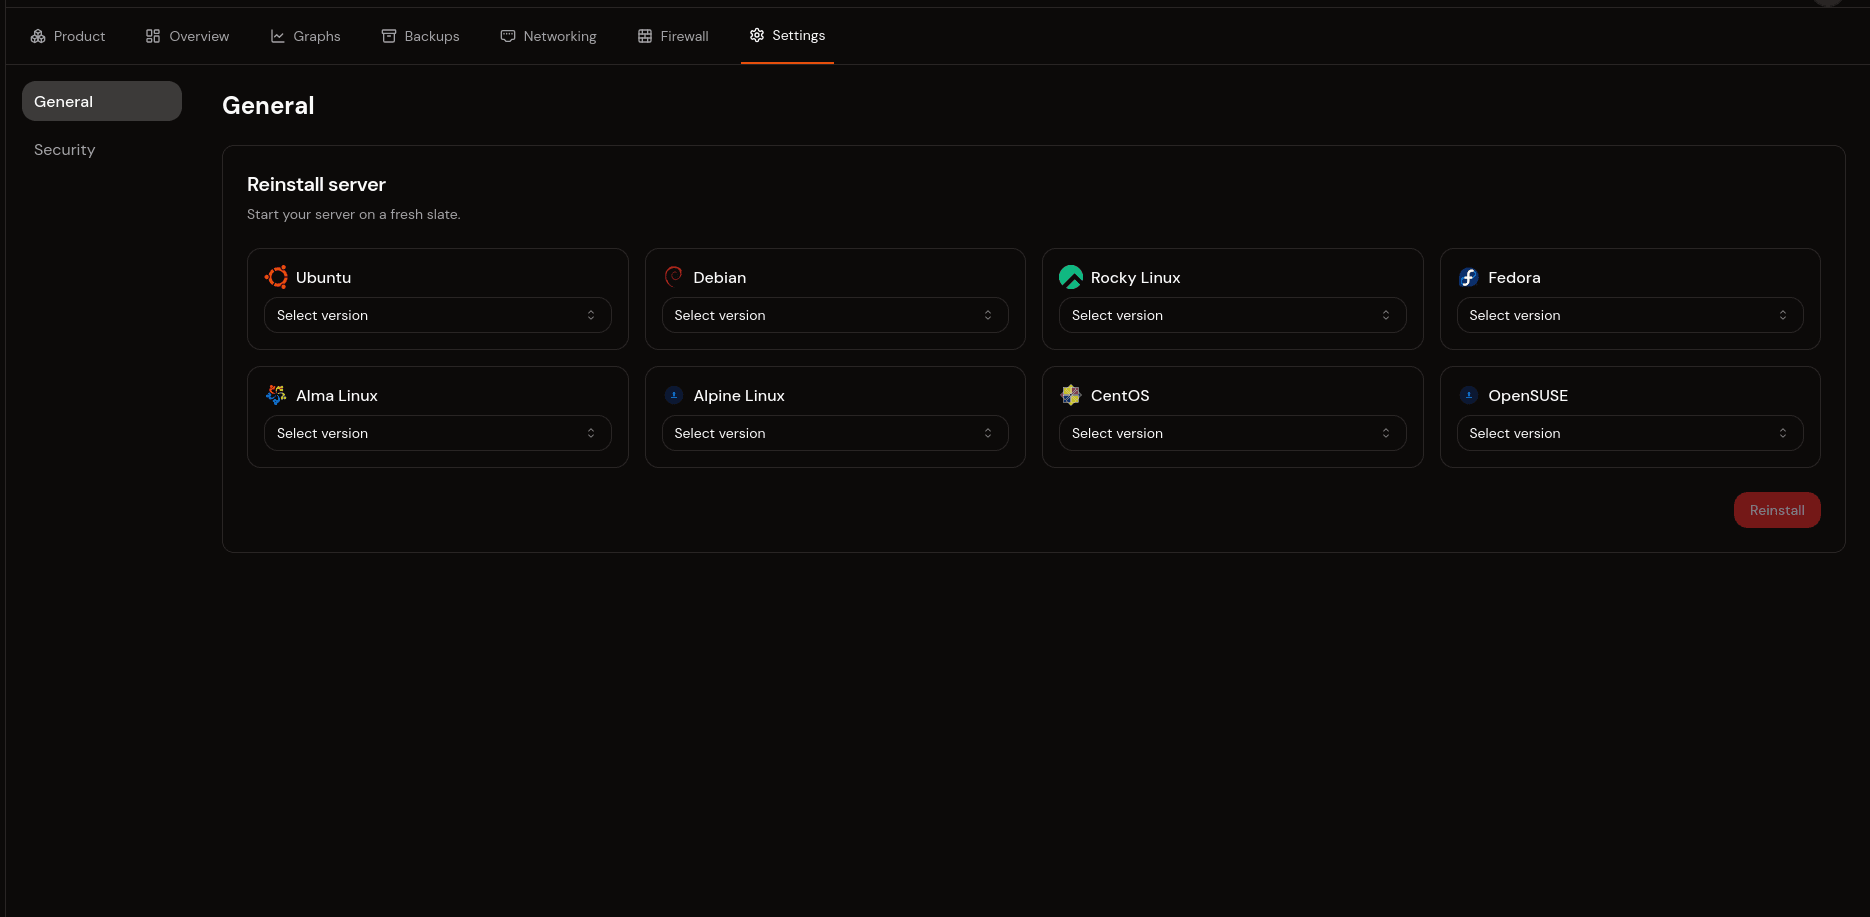Select General in the sidebar
This screenshot has width=1870, height=917.
102,101
